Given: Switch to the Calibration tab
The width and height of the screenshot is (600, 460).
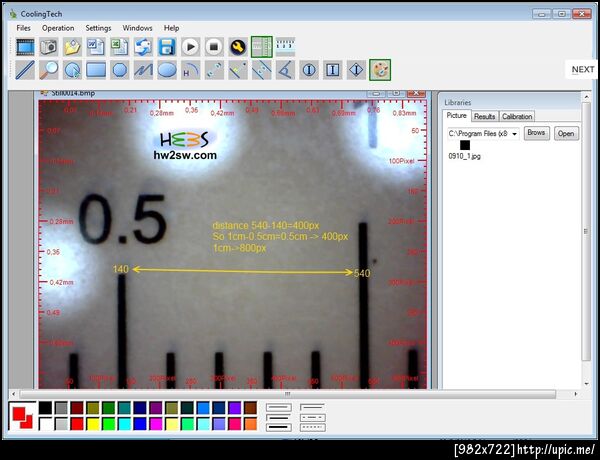Looking at the screenshot, I should click(517, 116).
